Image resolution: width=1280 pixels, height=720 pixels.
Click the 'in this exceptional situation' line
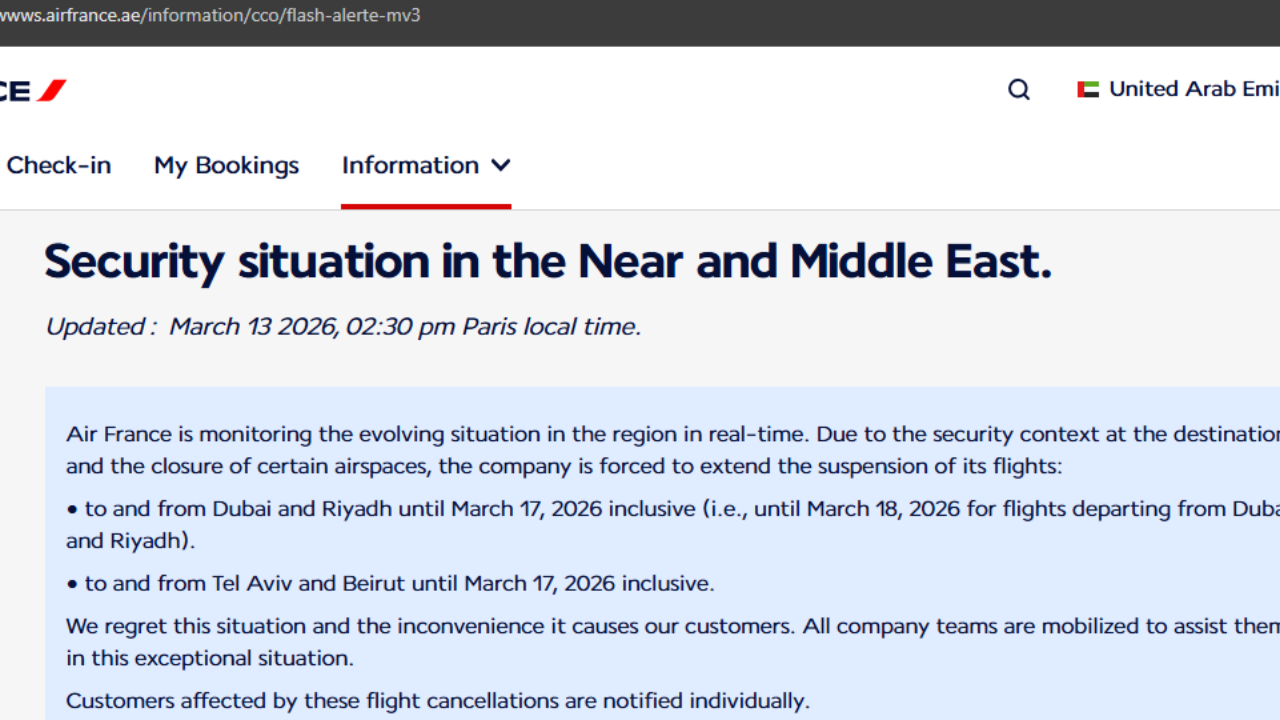pos(209,659)
